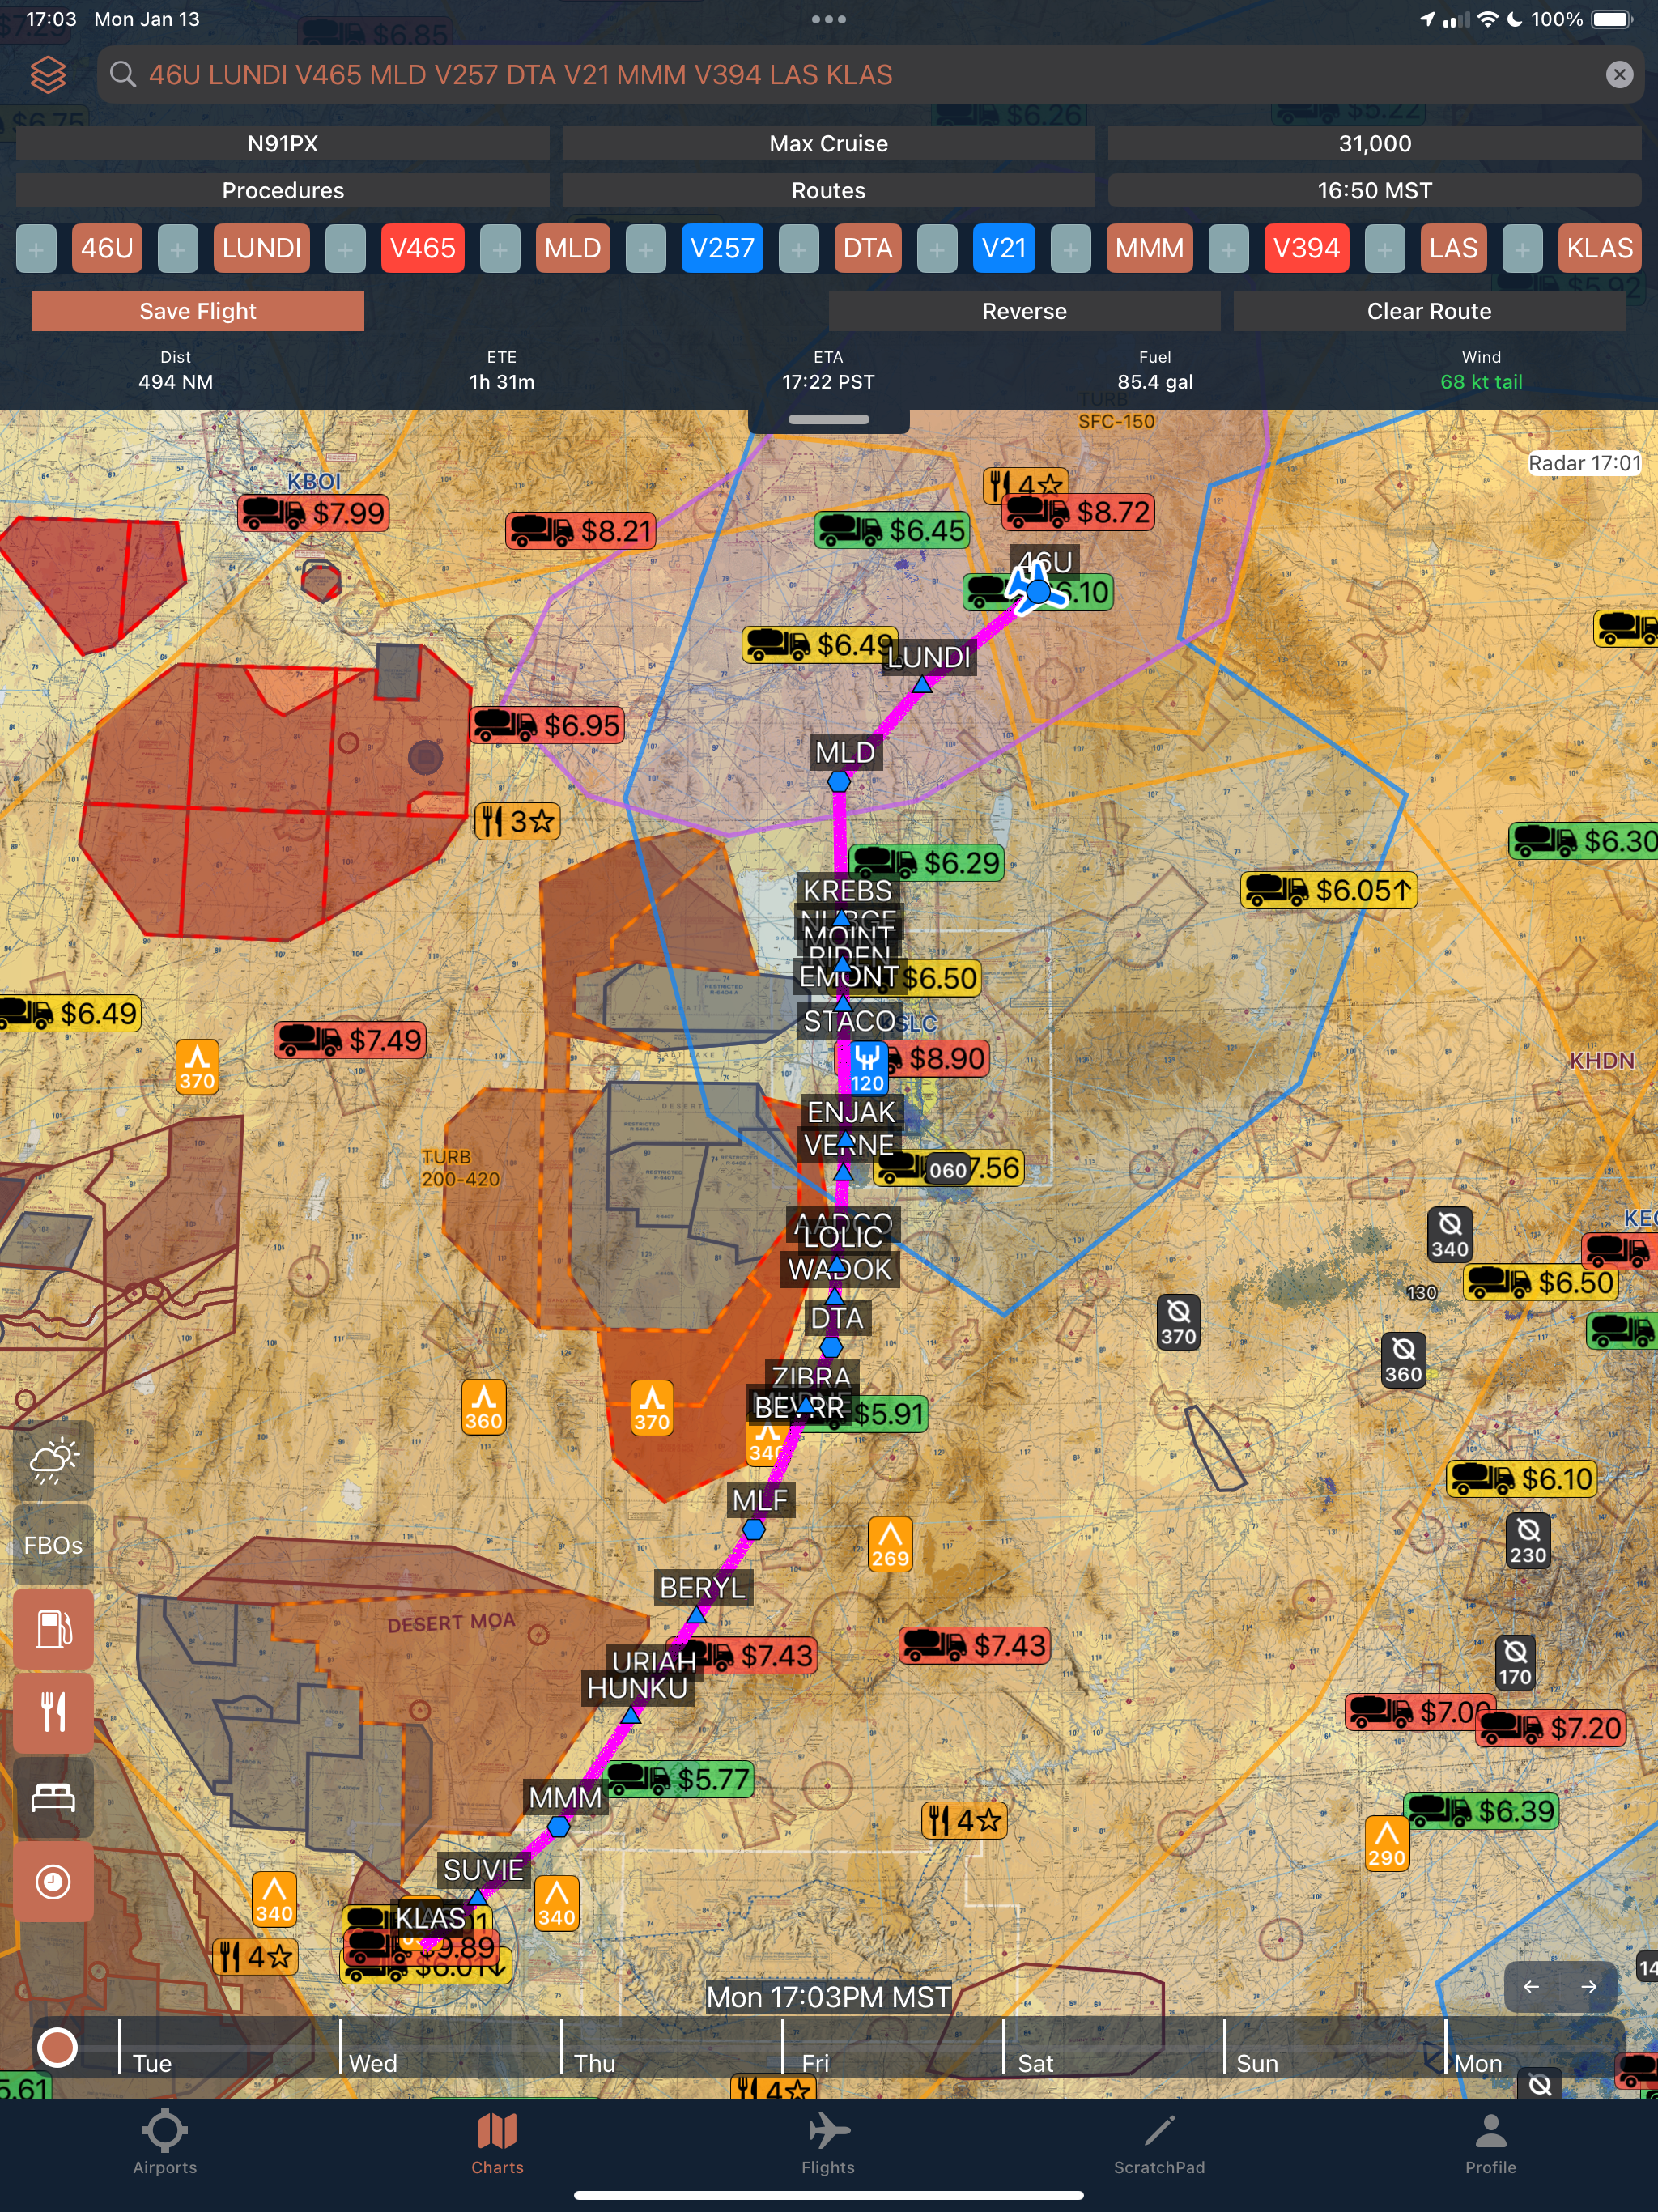Toggle the FBOs overlay
Image resolution: width=1658 pixels, height=2212 pixels.
click(x=53, y=1545)
